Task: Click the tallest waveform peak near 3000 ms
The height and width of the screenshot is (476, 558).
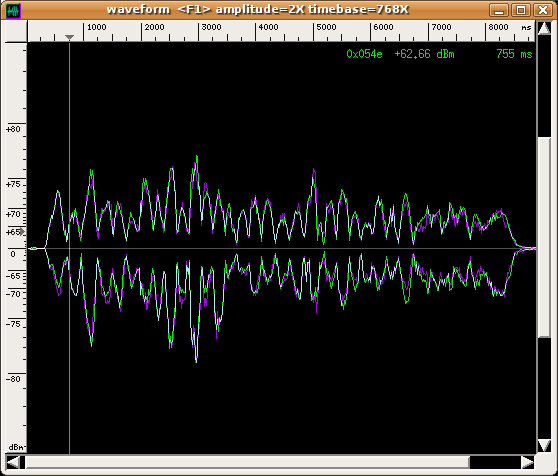Action: tap(196, 157)
